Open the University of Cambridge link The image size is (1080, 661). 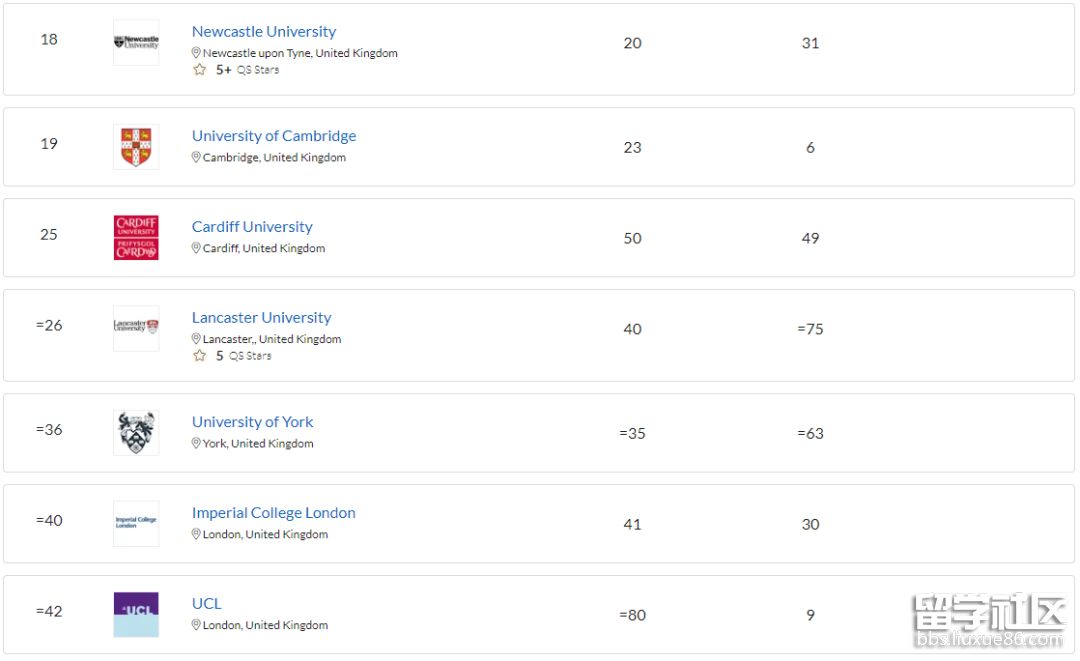tap(274, 136)
